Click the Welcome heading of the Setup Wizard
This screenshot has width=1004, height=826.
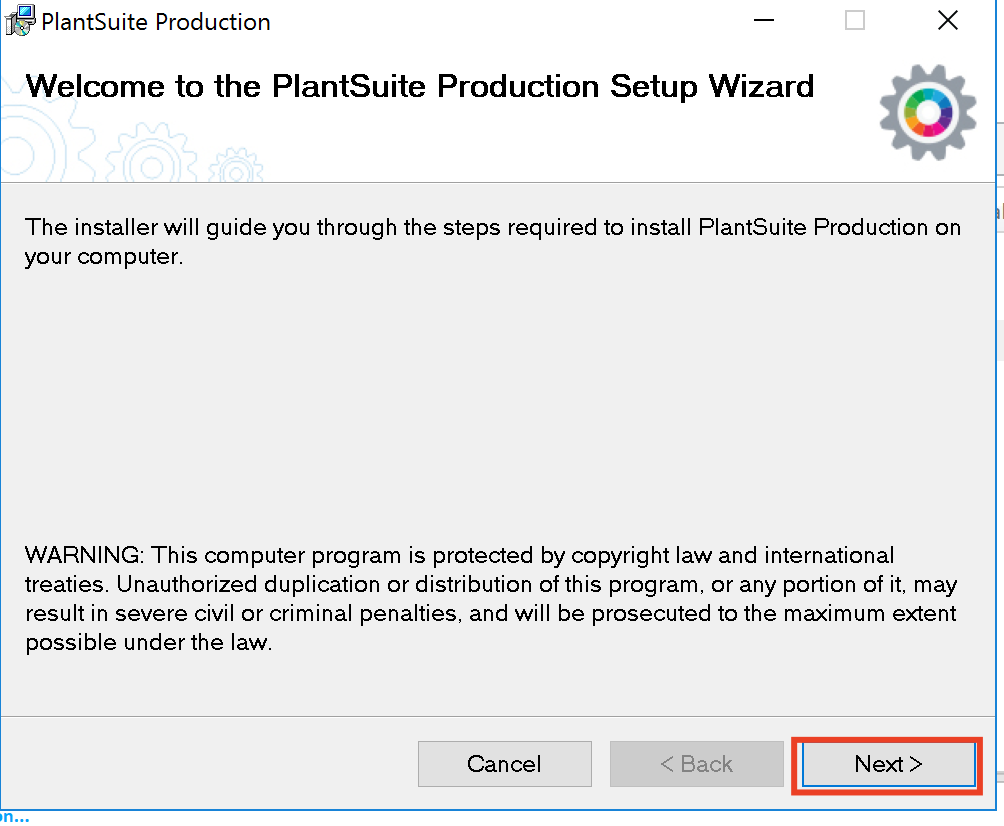click(x=420, y=86)
